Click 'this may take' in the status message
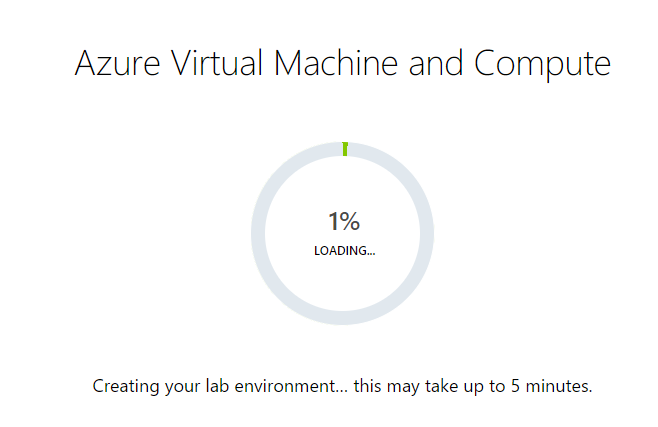The height and width of the screenshot is (427, 658). point(398,386)
